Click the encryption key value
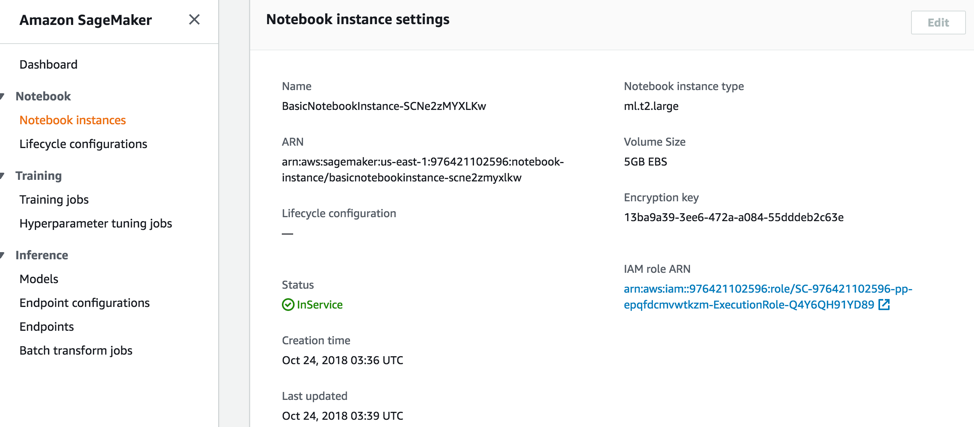The height and width of the screenshot is (427, 974). coord(733,217)
